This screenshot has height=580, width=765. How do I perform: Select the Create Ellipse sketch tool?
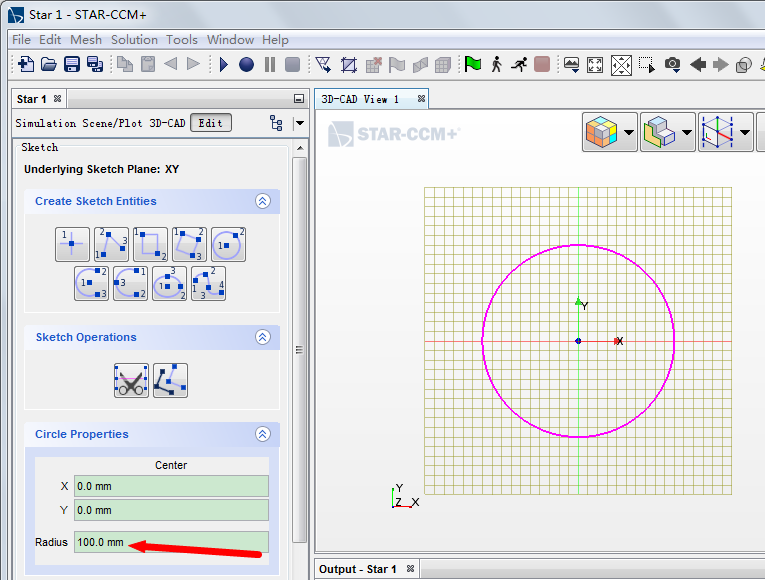[x=169, y=283]
